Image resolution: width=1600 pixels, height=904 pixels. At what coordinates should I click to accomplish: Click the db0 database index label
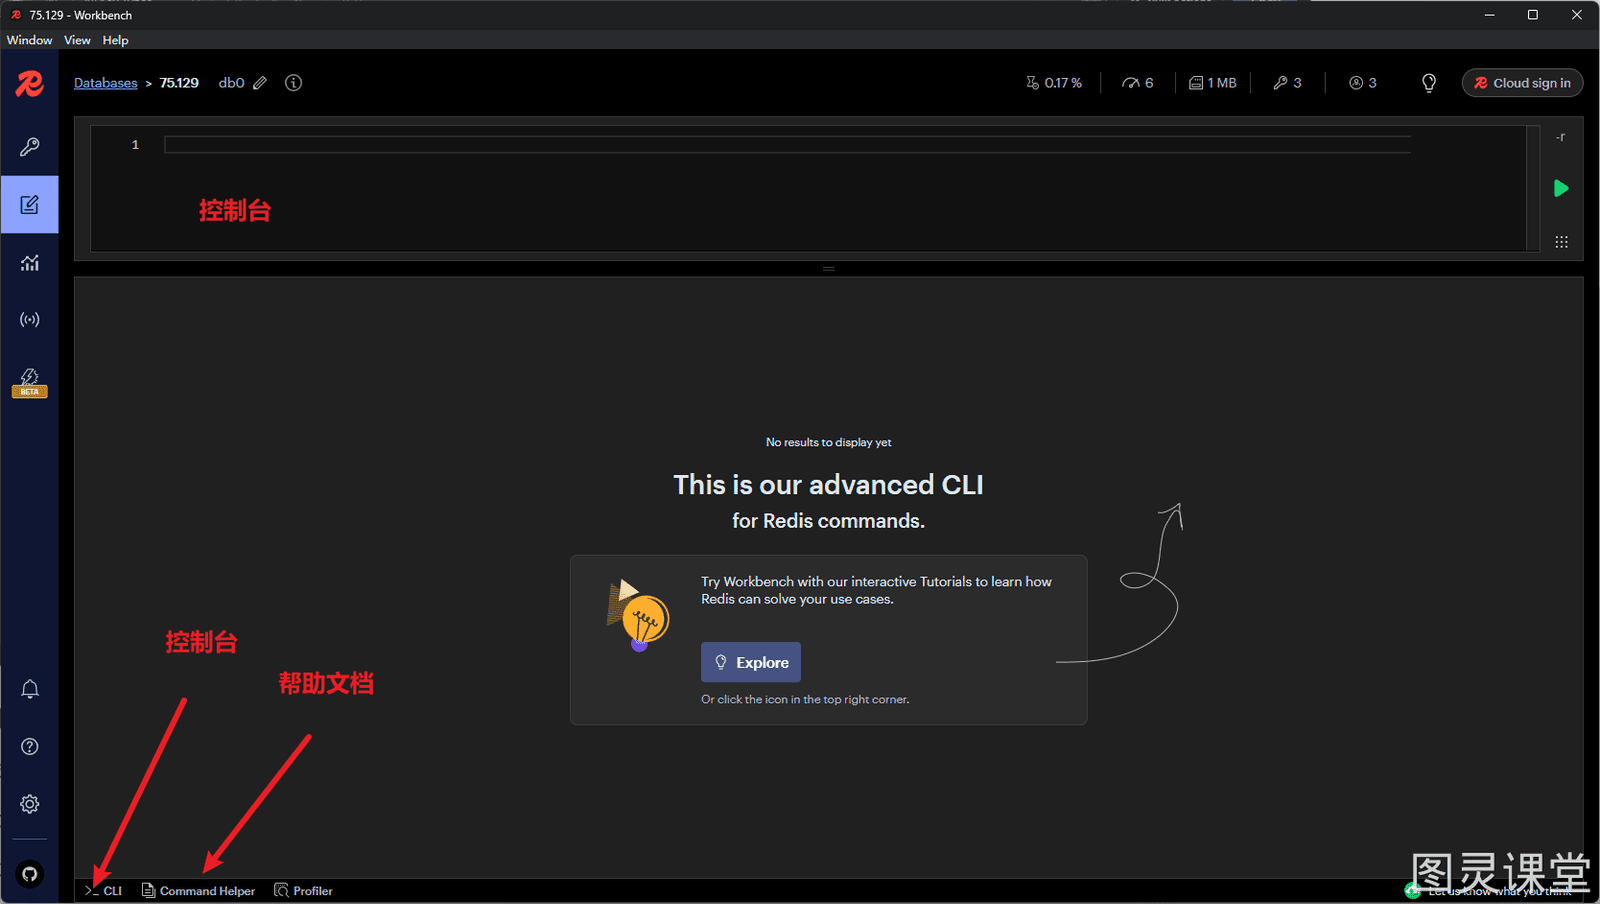[x=231, y=83]
